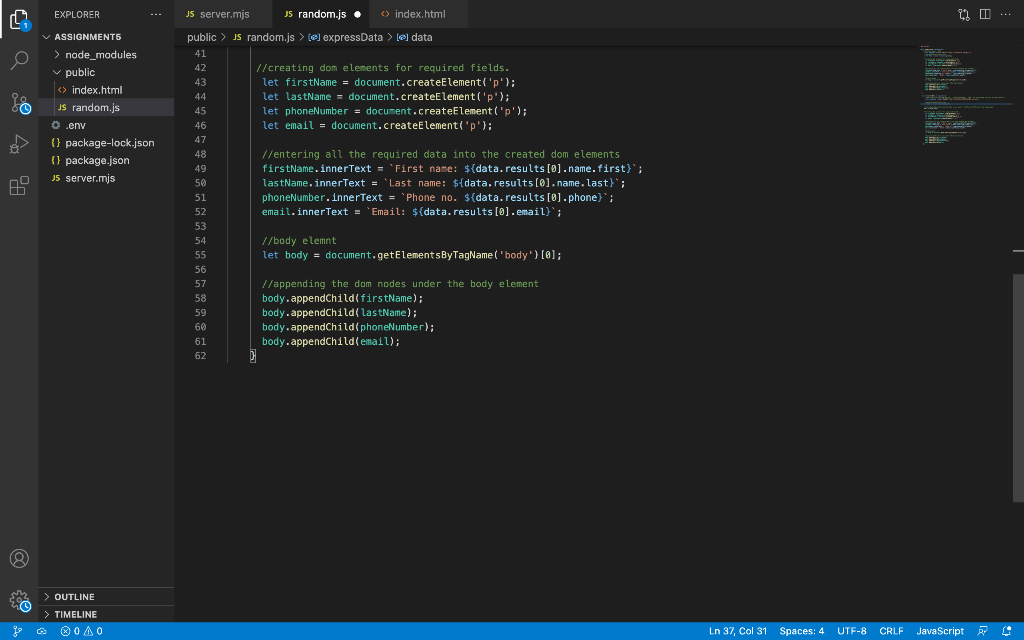Screen dimensions: 1024x640
Task: Switch to the server.mjs tab
Action: click(223, 14)
